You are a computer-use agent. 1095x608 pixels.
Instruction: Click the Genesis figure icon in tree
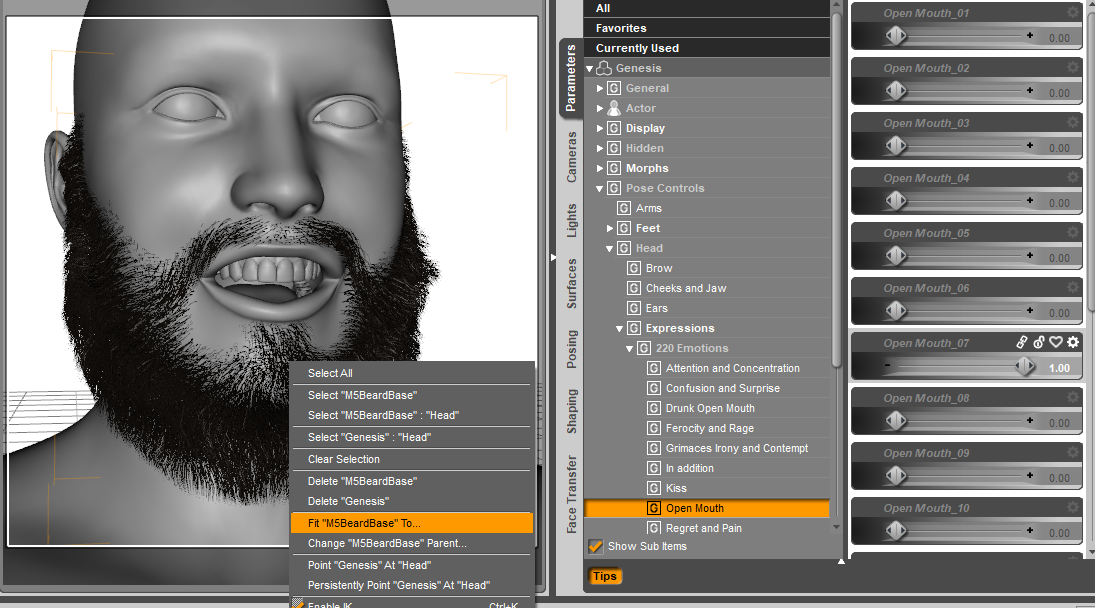[x=604, y=68]
